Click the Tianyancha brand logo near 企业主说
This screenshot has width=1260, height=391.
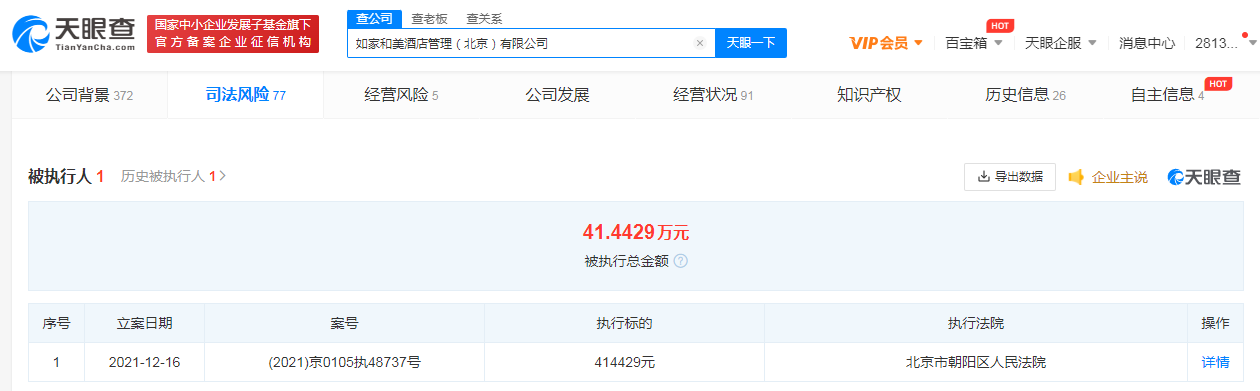pyautogui.click(x=1204, y=177)
